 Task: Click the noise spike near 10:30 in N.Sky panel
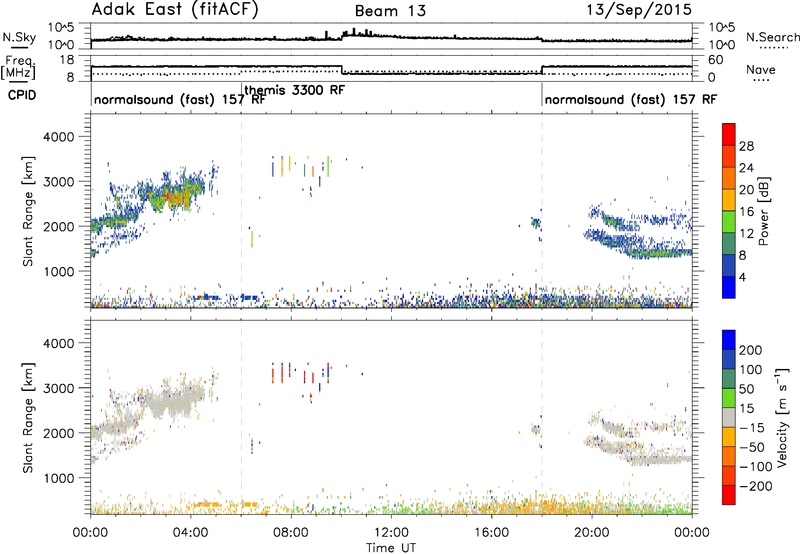354,32
